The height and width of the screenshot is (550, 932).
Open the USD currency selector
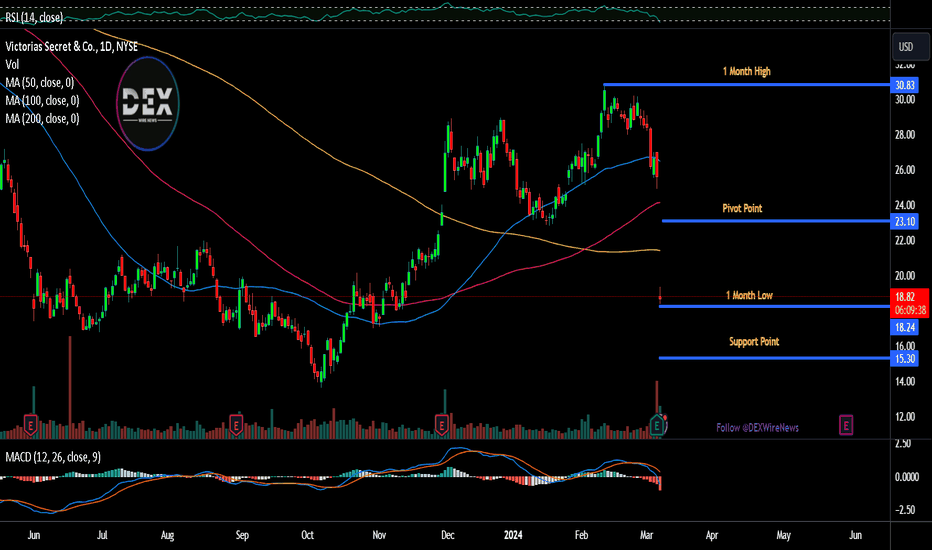[x=910, y=46]
